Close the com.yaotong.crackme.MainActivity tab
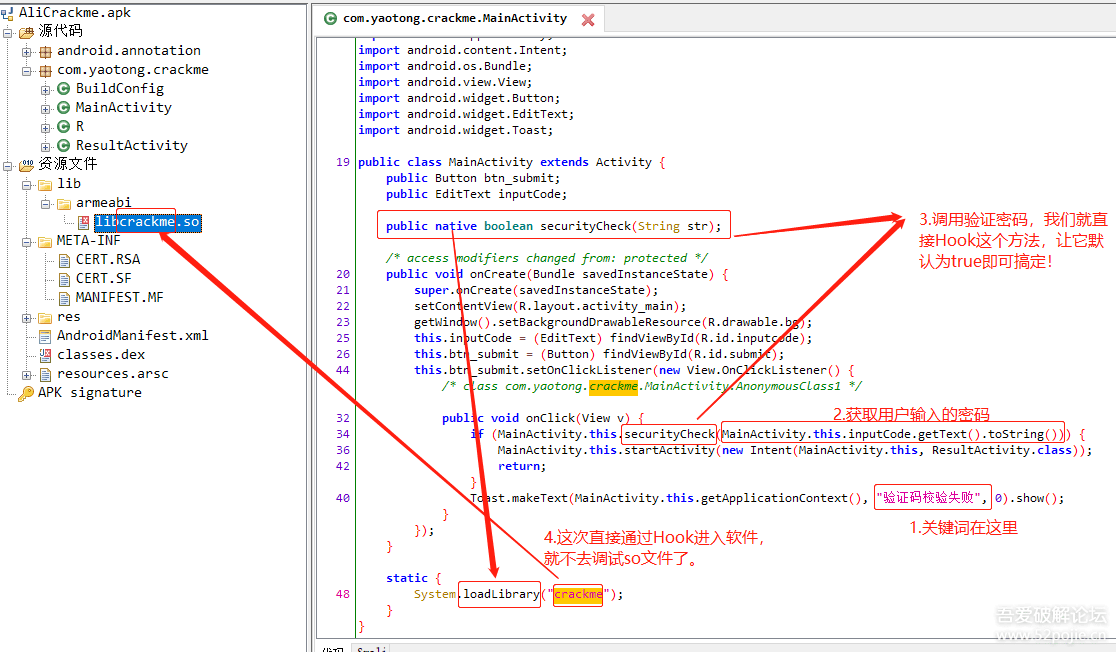The image size is (1116, 652). pos(588,20)
